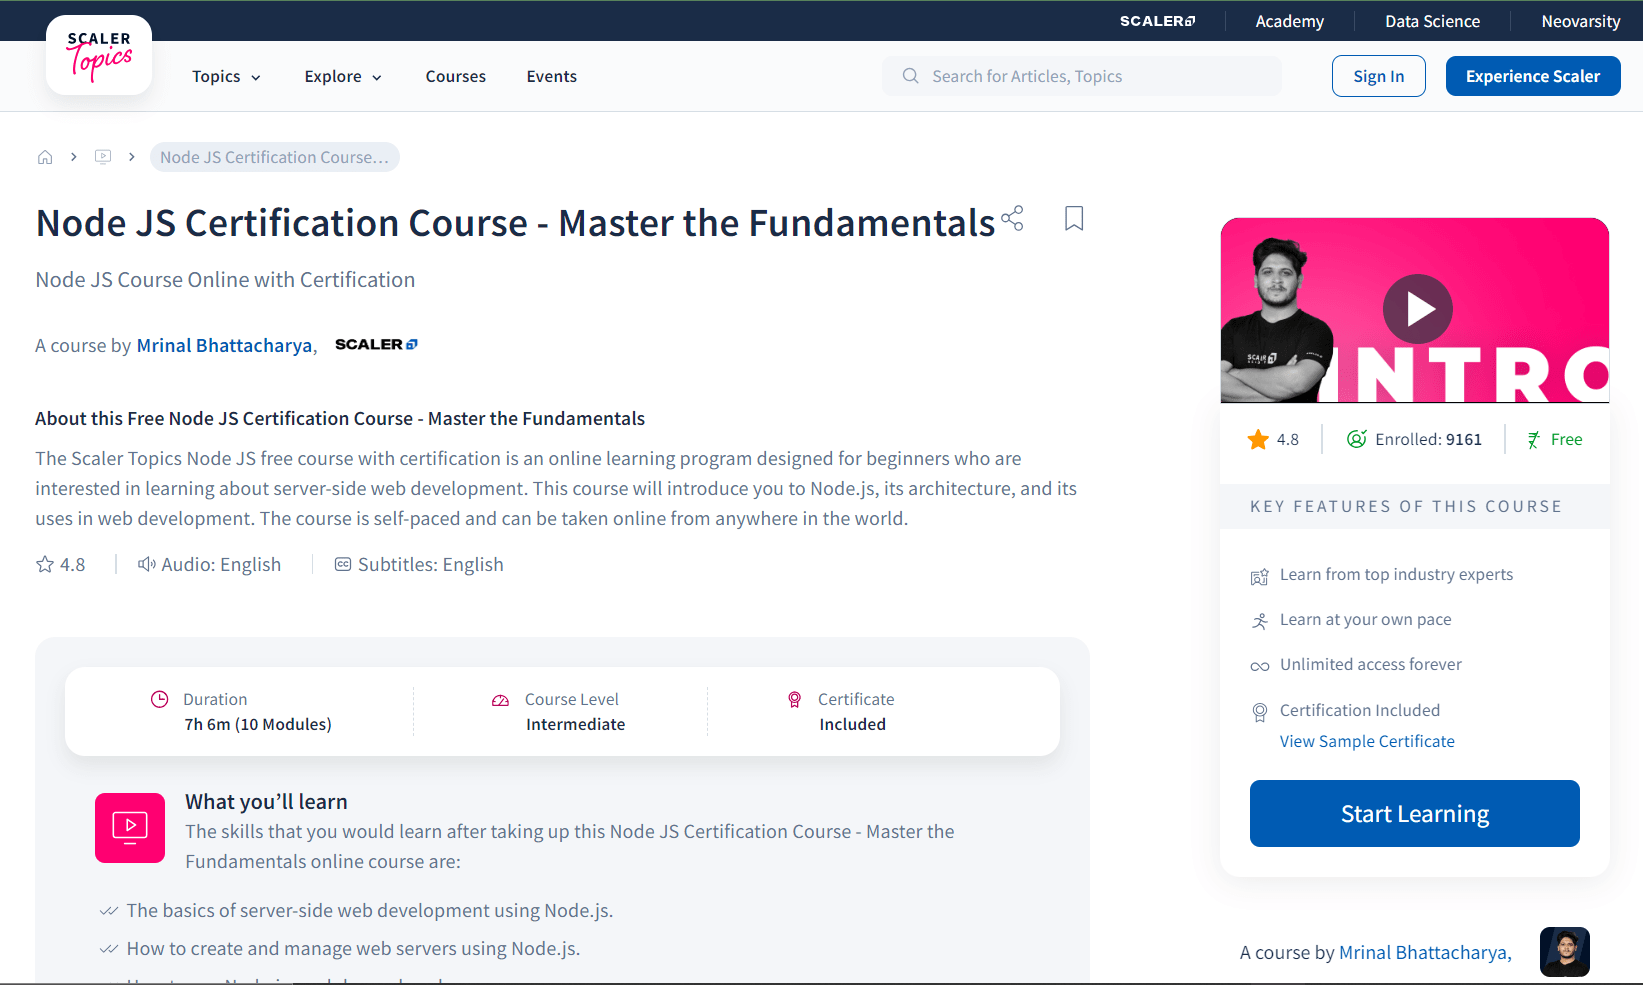This screenshot has height=985, width=1643.
Task: Click View Sample Certificate link
Action: (1367, 741)
